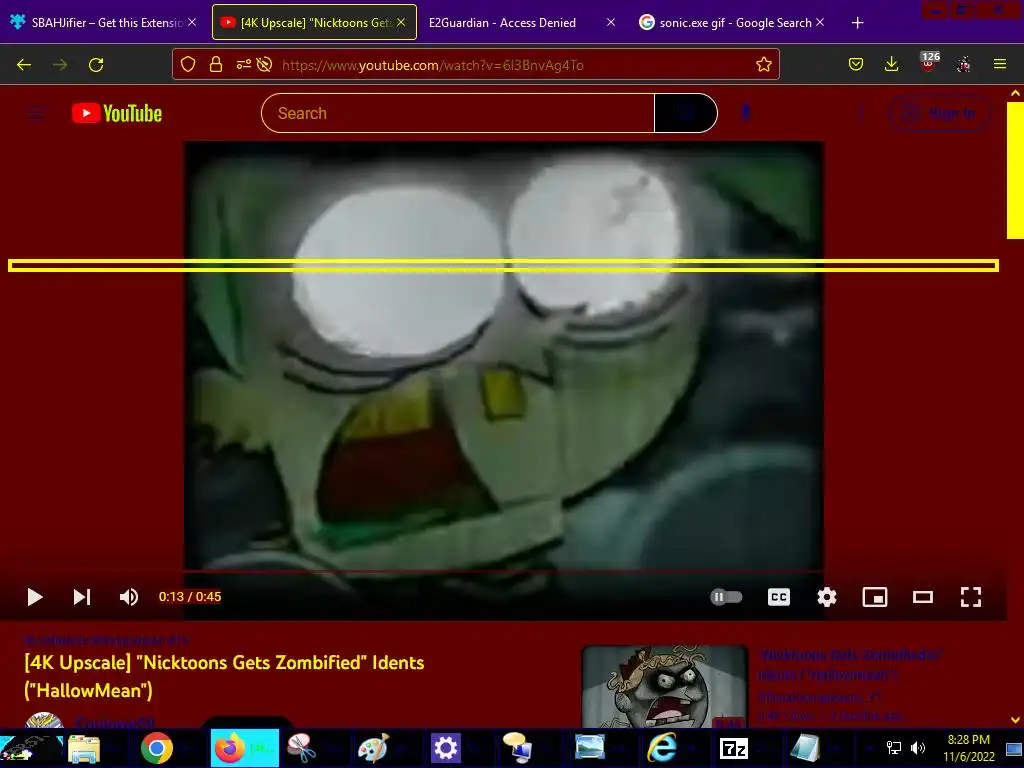
Task: Open the tracking protection shield icon
Action: [x=188, y=65]
